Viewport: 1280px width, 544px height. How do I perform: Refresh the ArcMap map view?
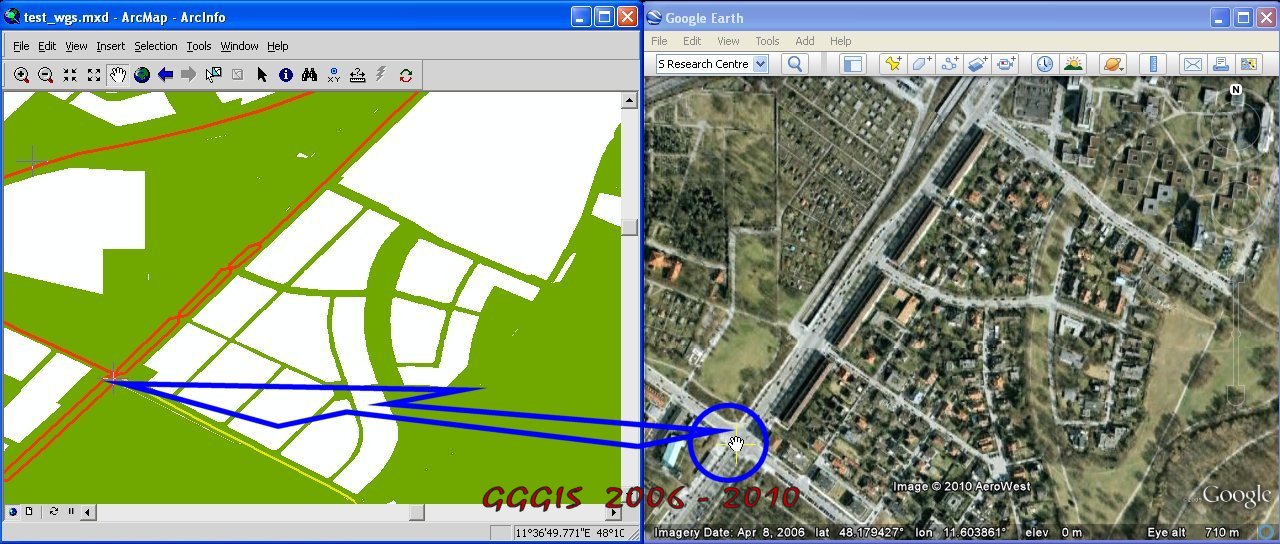tap(54, 512)
